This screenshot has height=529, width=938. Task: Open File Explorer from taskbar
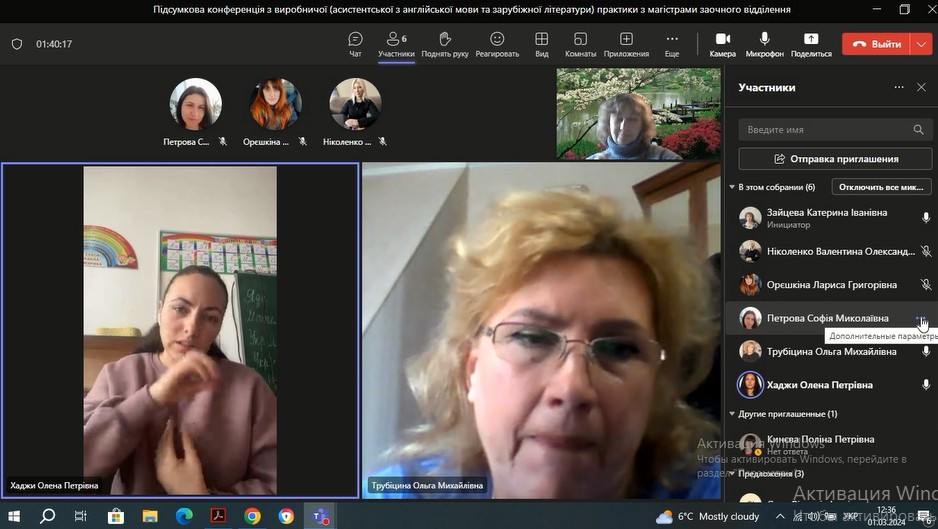click(x=150, y=516)
